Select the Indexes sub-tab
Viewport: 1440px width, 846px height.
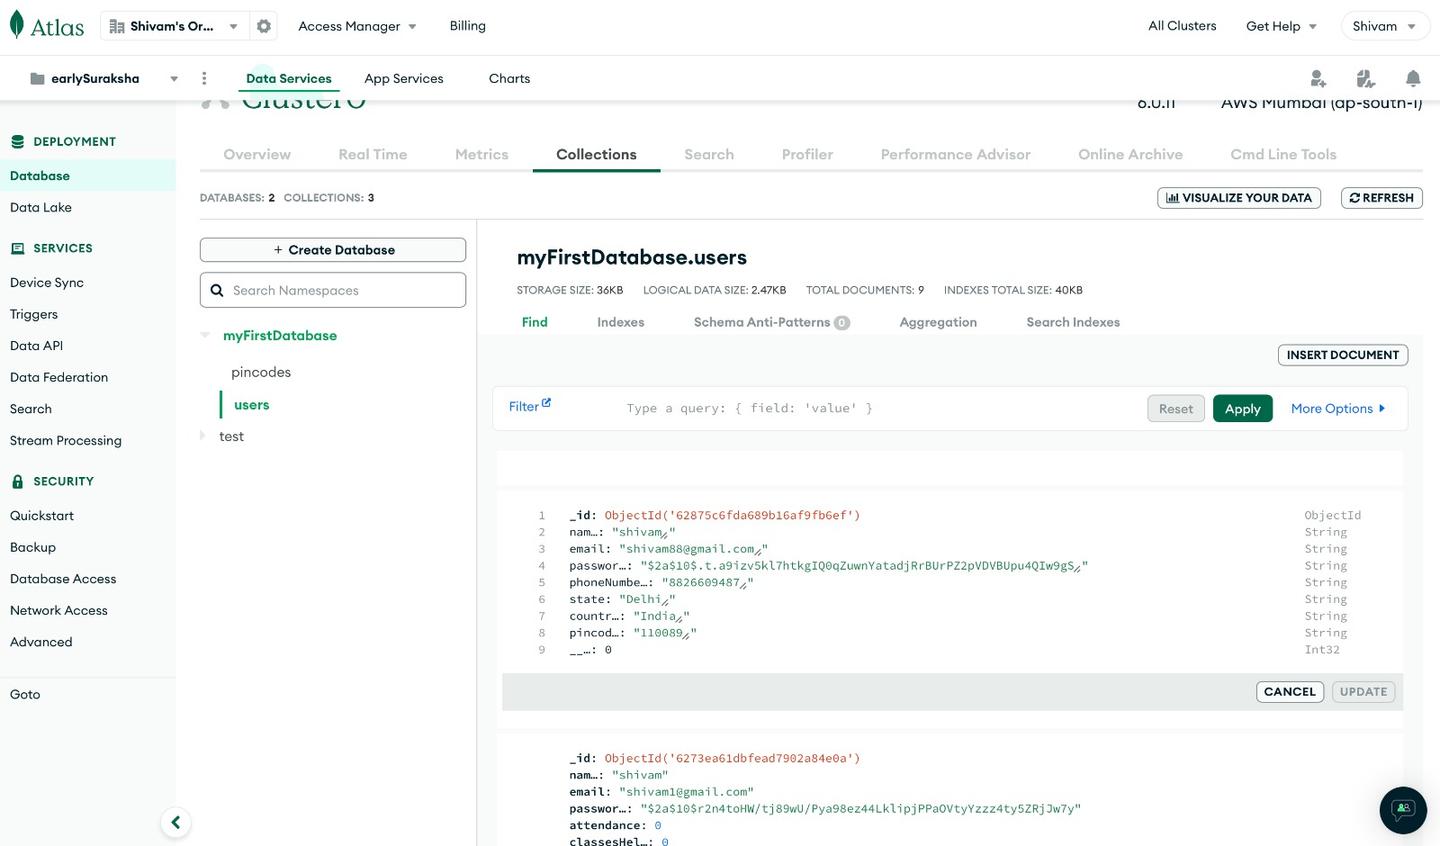[x=621, y=322]
